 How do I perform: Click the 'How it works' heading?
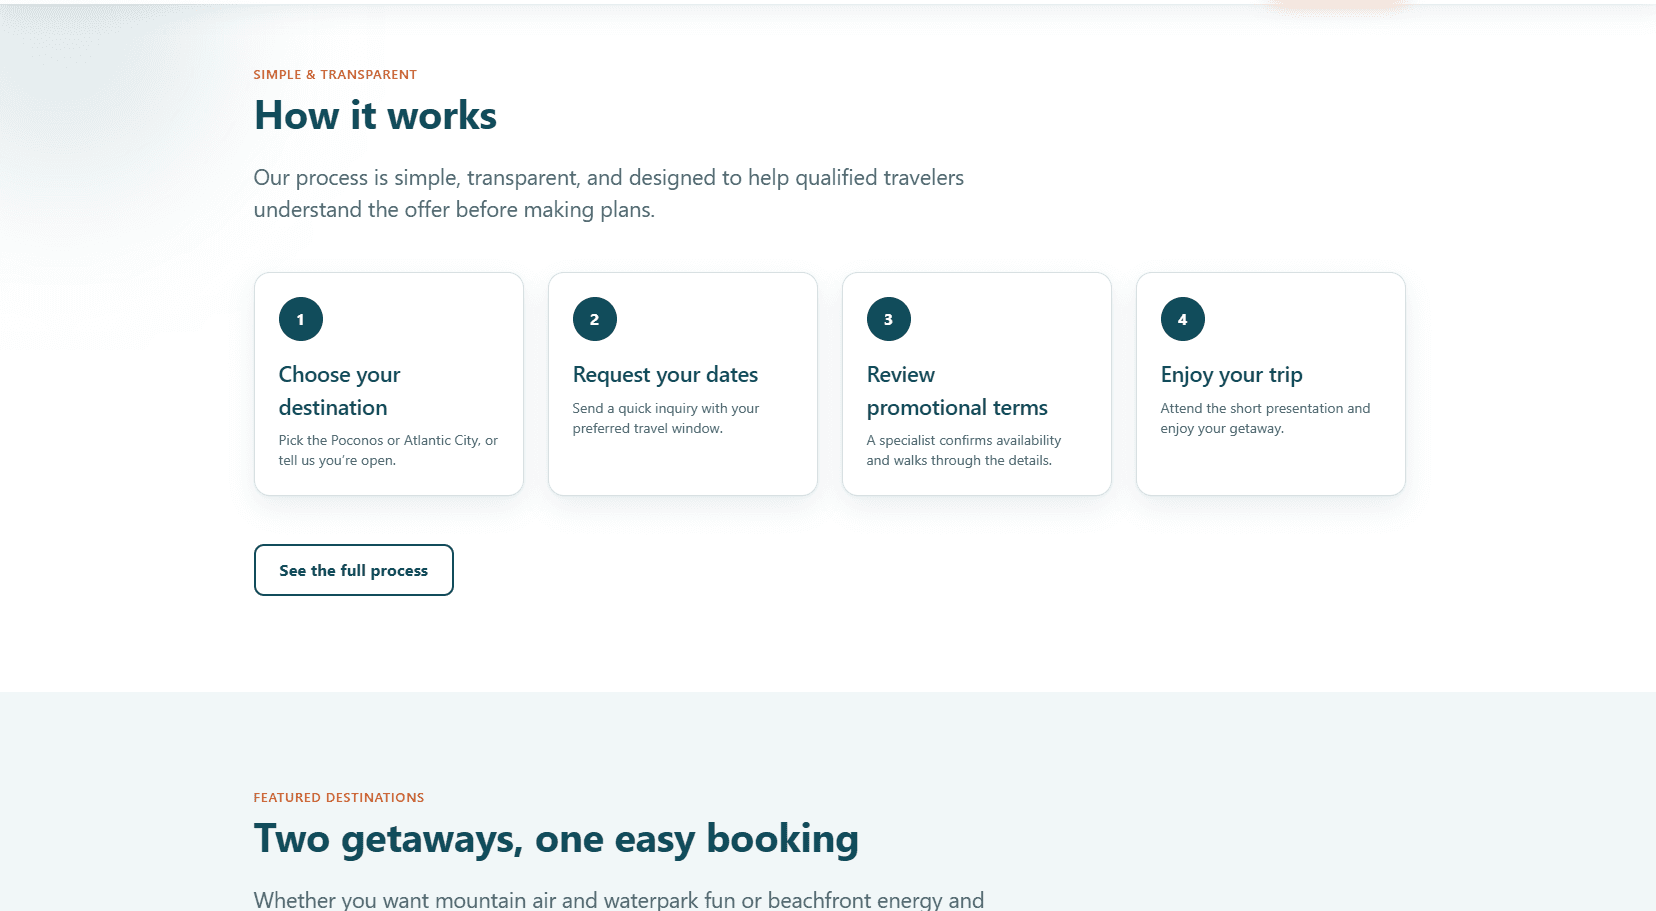[x=375, y=116]
